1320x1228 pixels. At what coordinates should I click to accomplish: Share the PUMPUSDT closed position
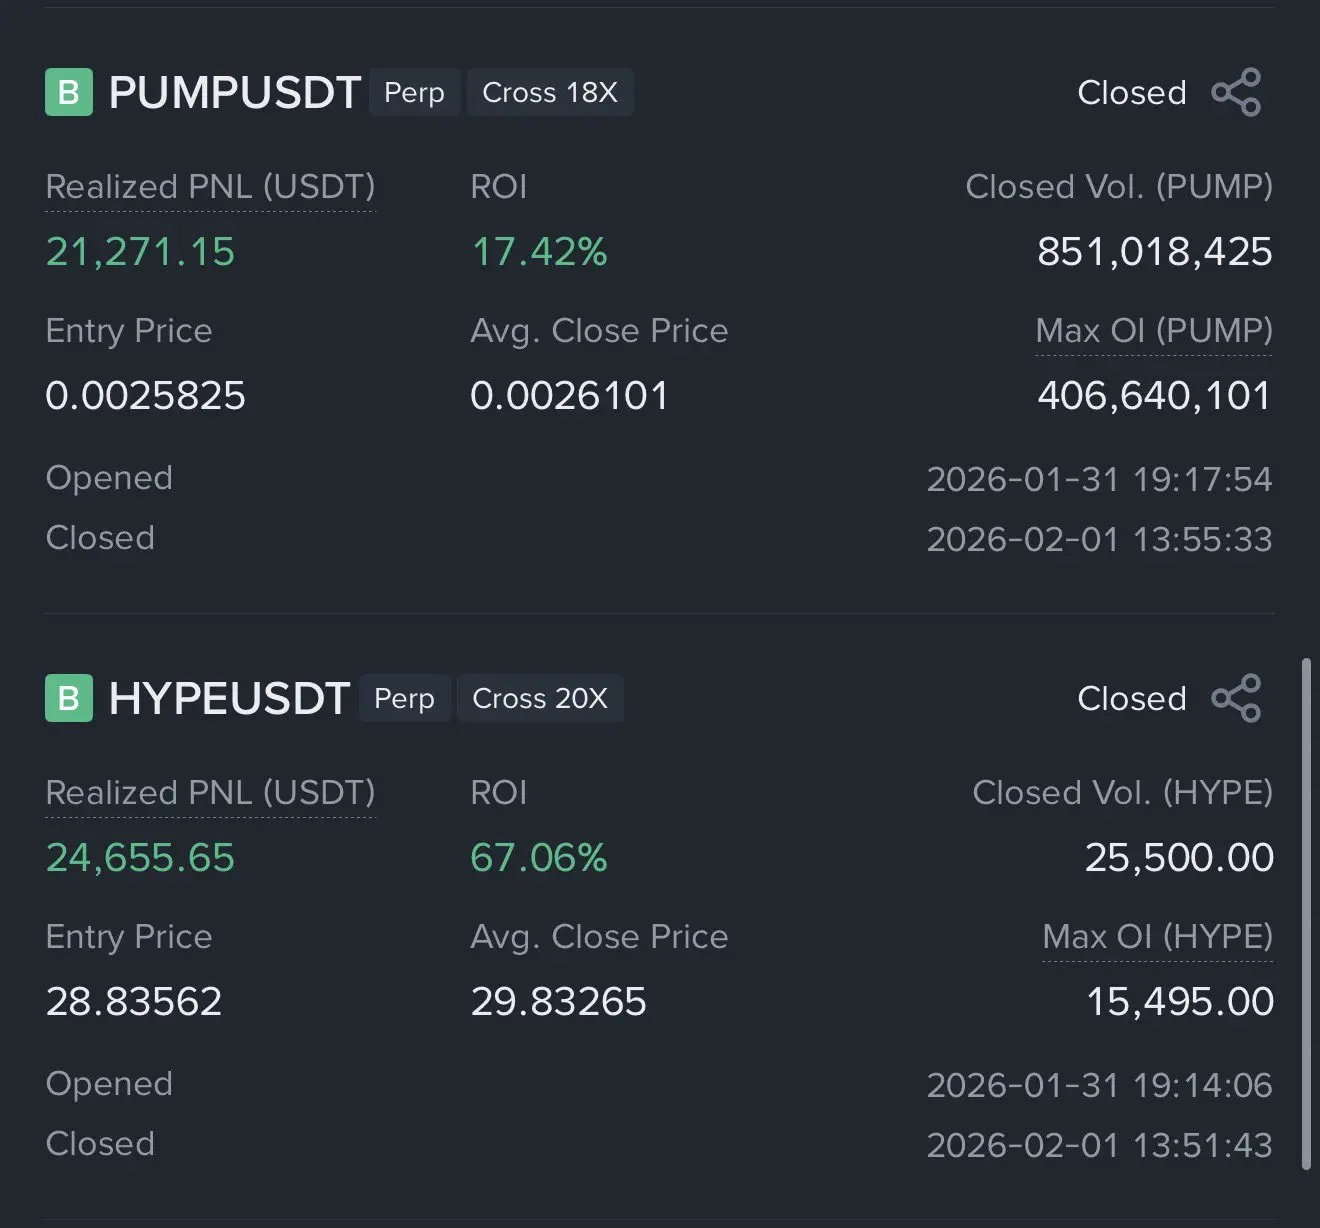pyautogui.click(x=1236, y=93)
